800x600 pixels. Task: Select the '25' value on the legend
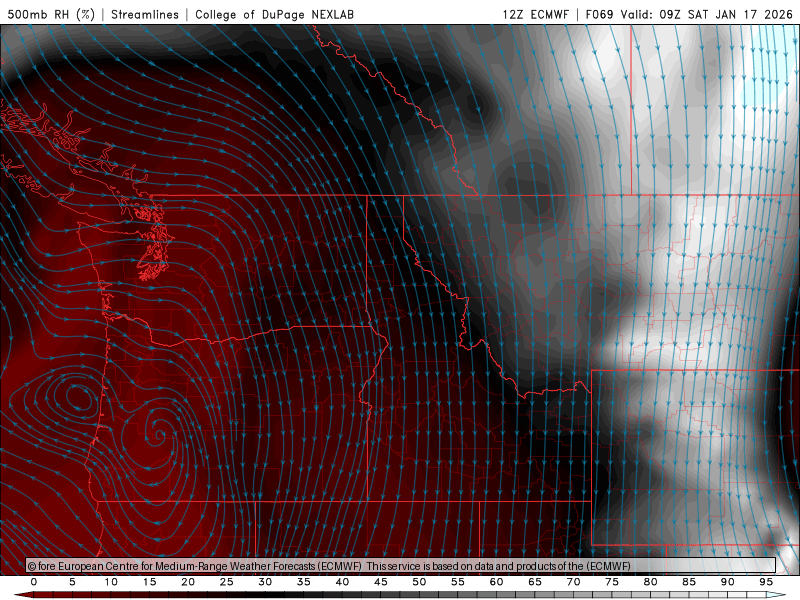(x=227, y=582)
